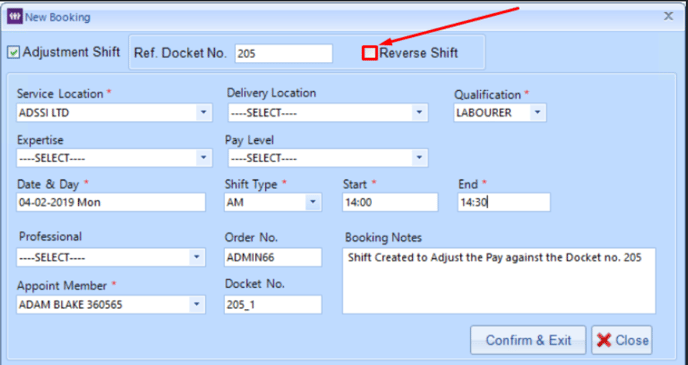Screen dimensions: 688x365
Task: Uncheck the Adjustment Shift checkbox
Action: pyautogui.click(x=14, y=53)
